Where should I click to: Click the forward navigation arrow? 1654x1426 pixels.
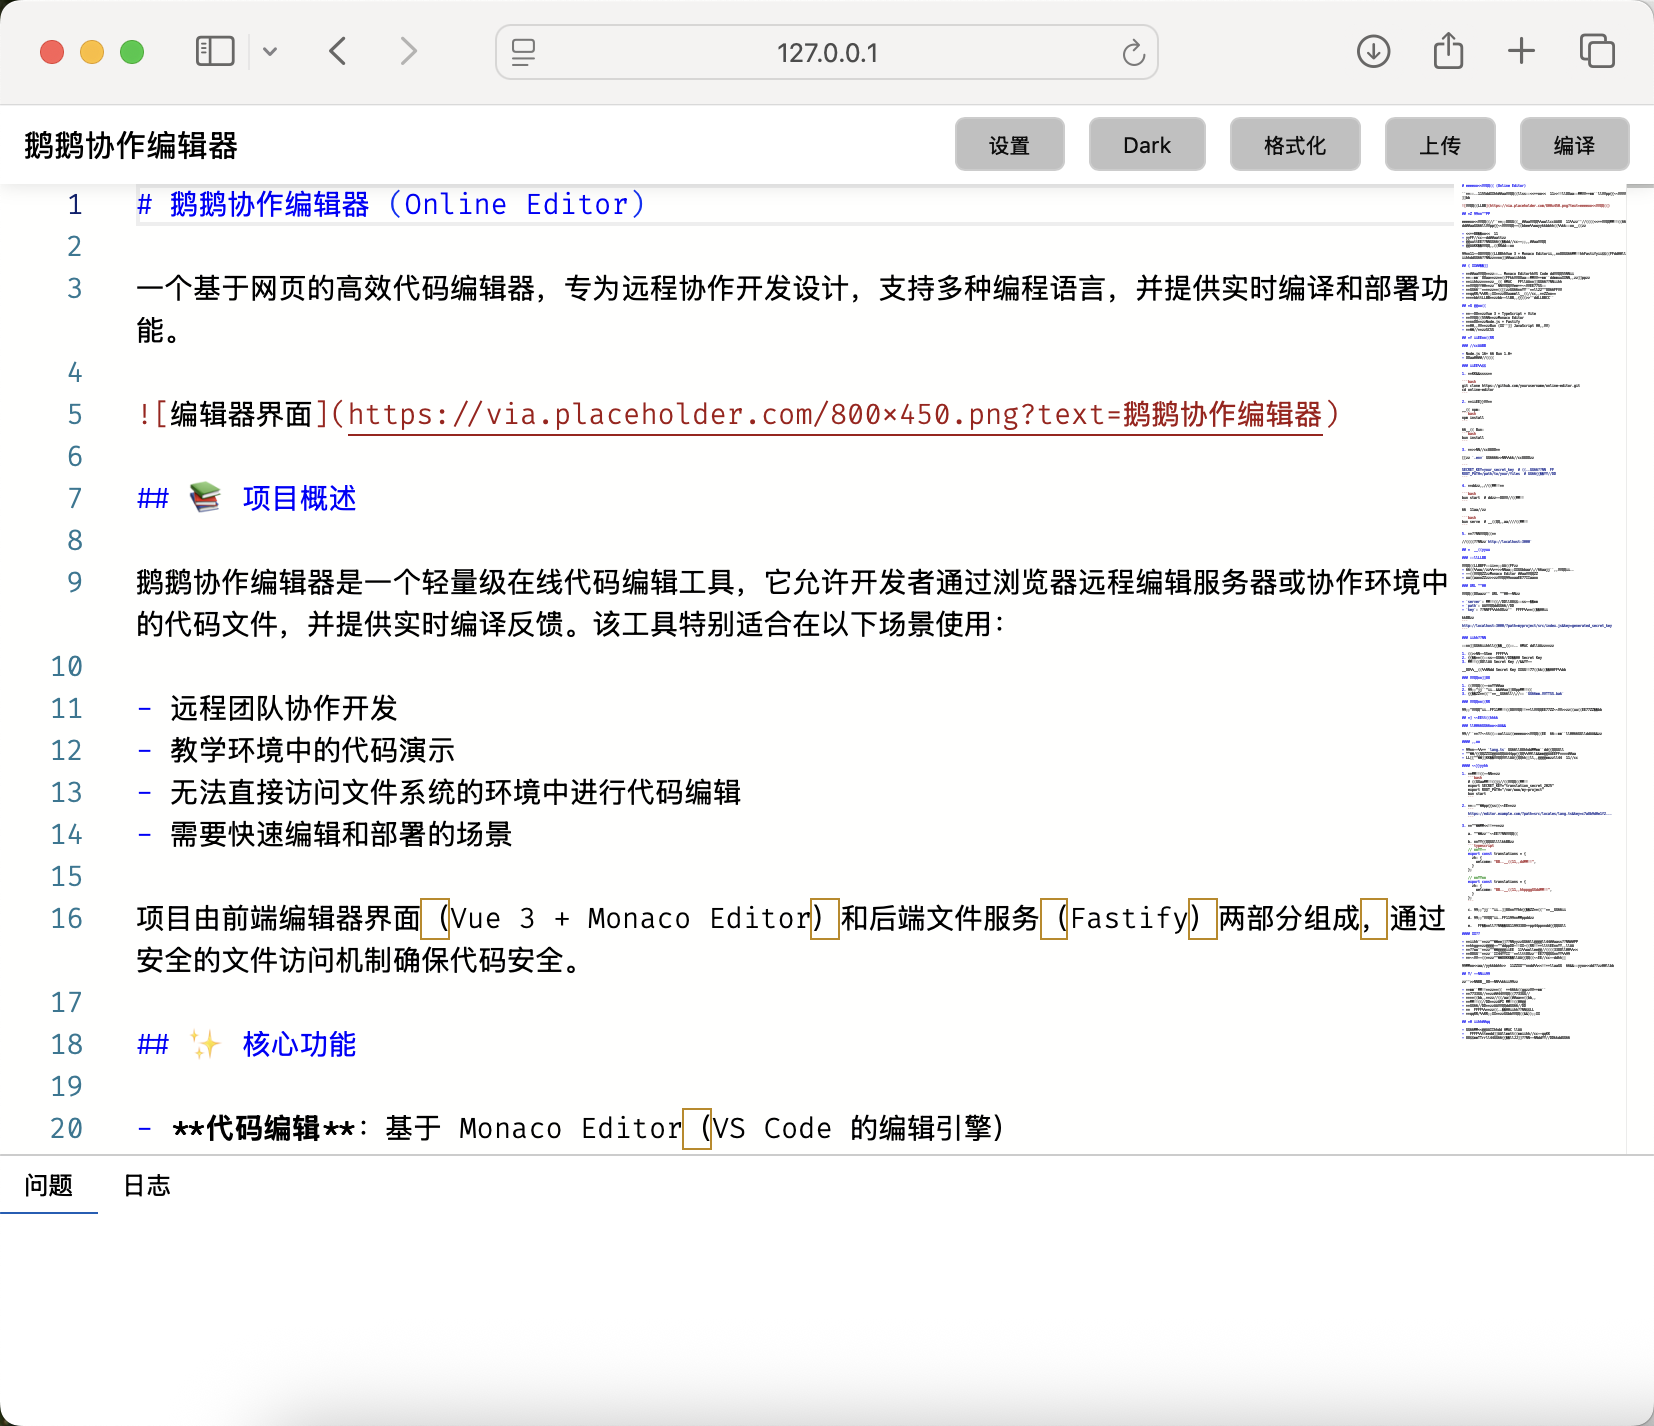[x=408, y=51]
